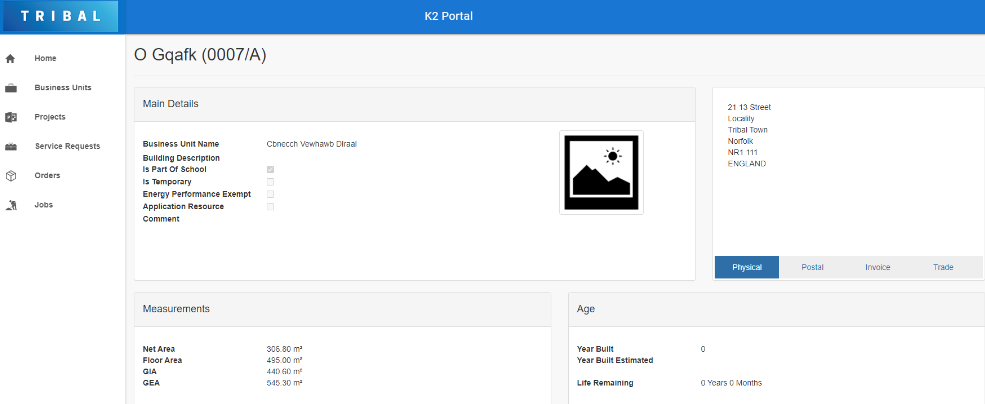Click the Jobs worker icon
This screenshot has width=985, height=404.
pos(11,205)
